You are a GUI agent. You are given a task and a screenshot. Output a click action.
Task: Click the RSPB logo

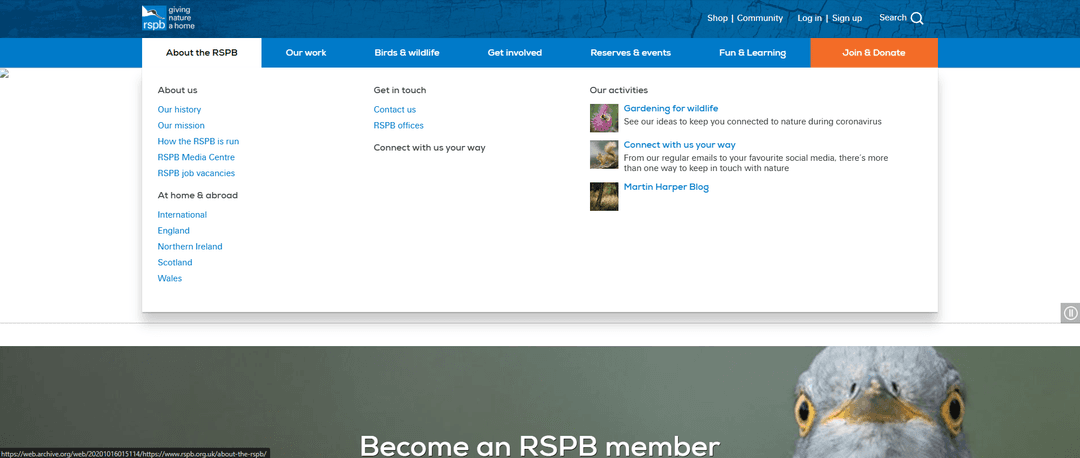pyautogui.click(x=168, y=18)
